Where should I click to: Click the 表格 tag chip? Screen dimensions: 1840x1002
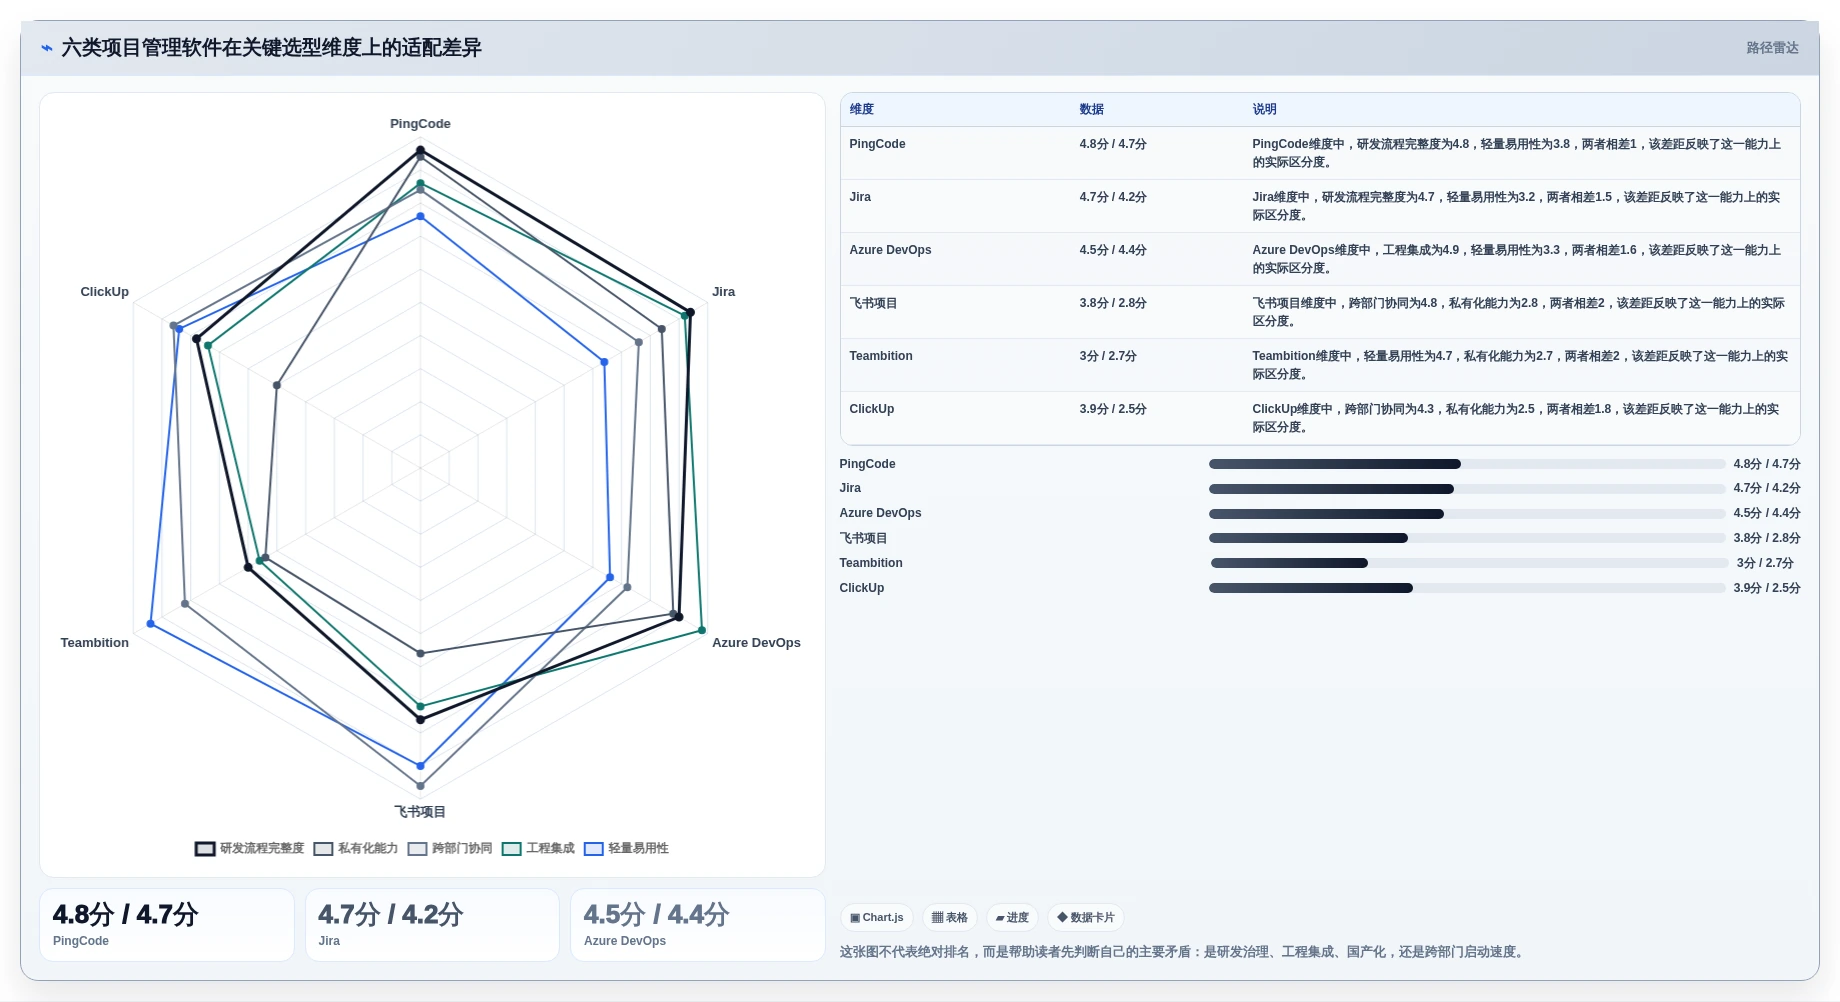point(950,917)
